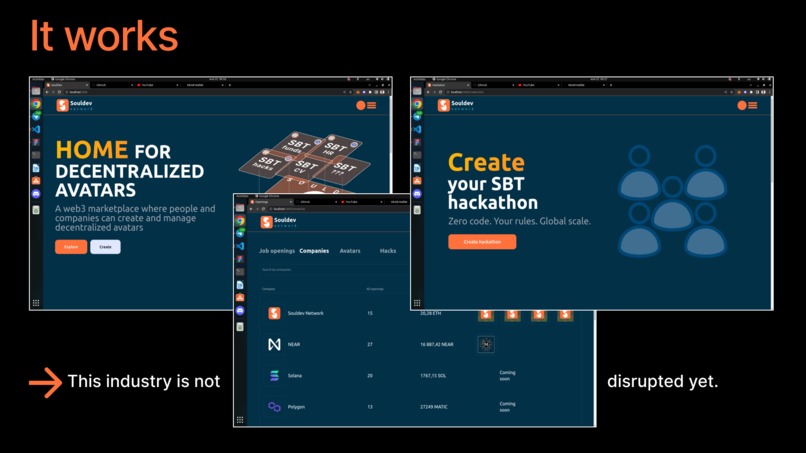Click the "NEAR" company name in table
The image size is (806, 453).
(x=294, y=345)
